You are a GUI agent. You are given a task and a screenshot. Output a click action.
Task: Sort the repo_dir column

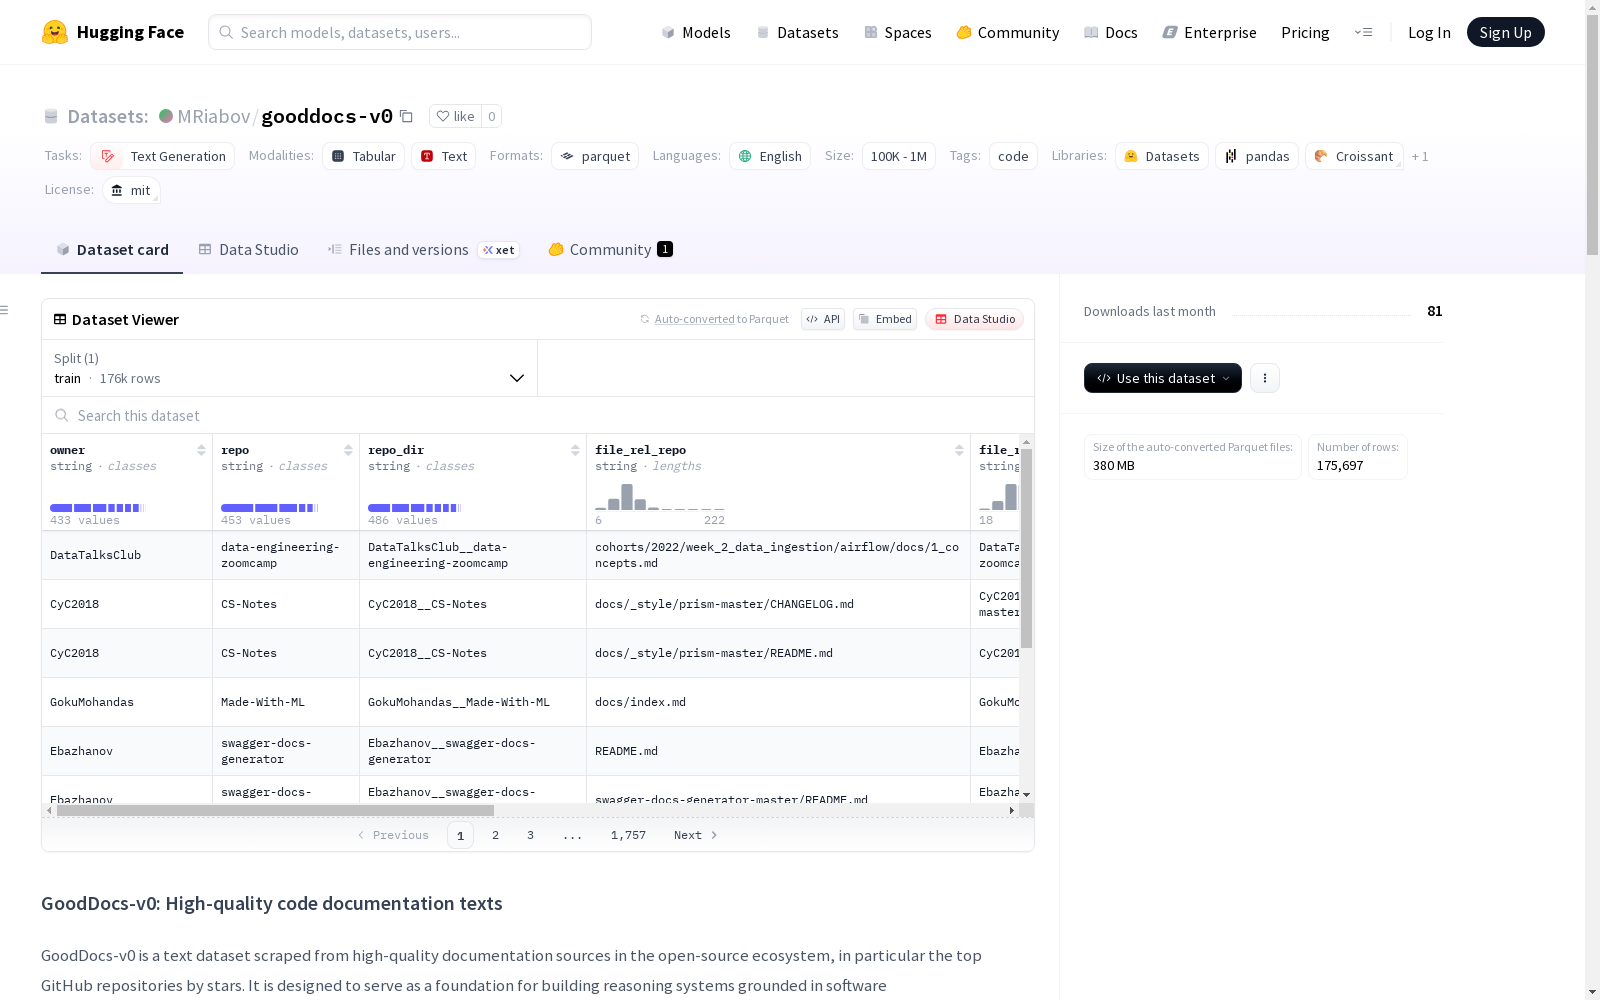tap(575, 450)
